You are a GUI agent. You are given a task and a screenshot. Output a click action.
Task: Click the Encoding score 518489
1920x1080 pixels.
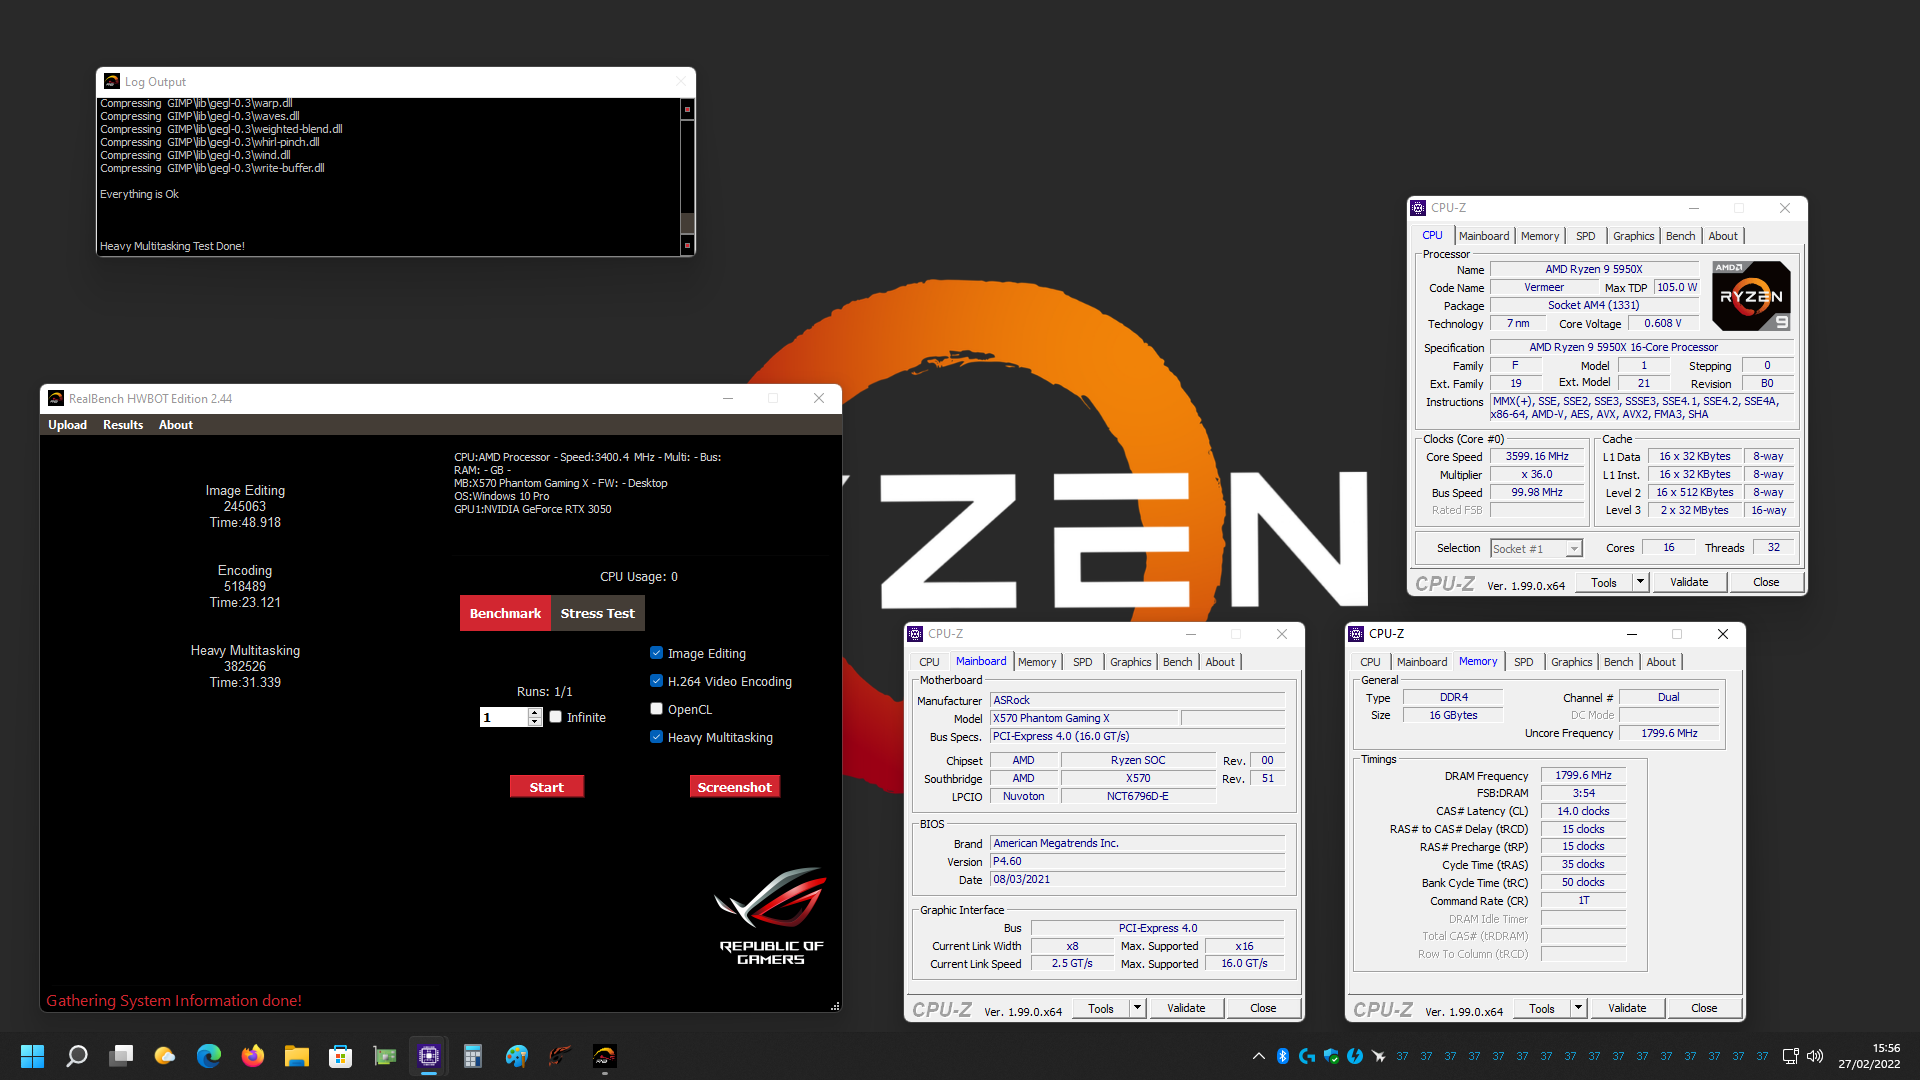pyautogui.click(x=245, y=586)
